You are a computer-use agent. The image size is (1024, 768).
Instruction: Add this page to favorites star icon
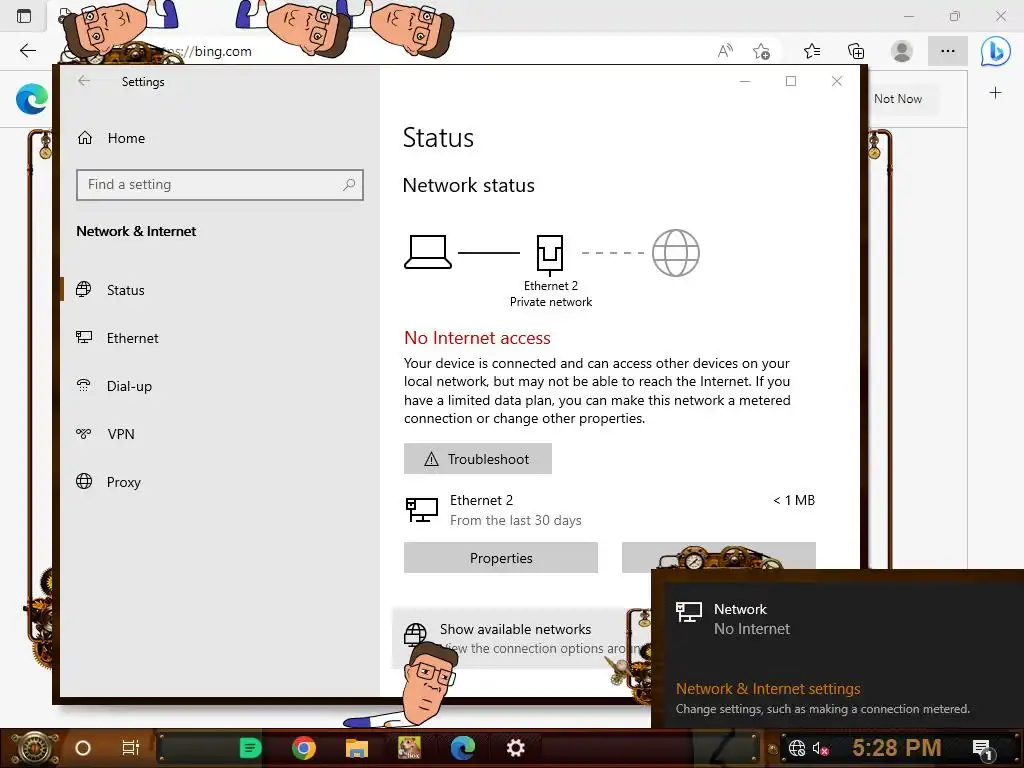(x=761, y=51)
